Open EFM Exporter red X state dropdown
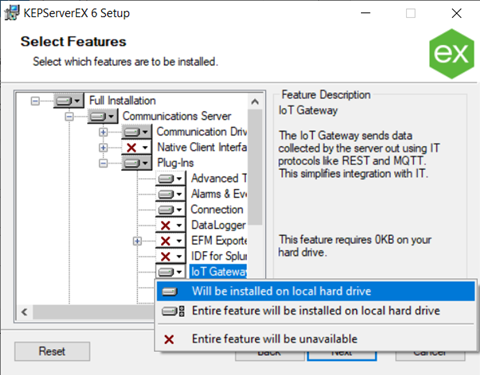Image resolution: width=480 pixels, height=375 pixels. click(x=170, y=241)
